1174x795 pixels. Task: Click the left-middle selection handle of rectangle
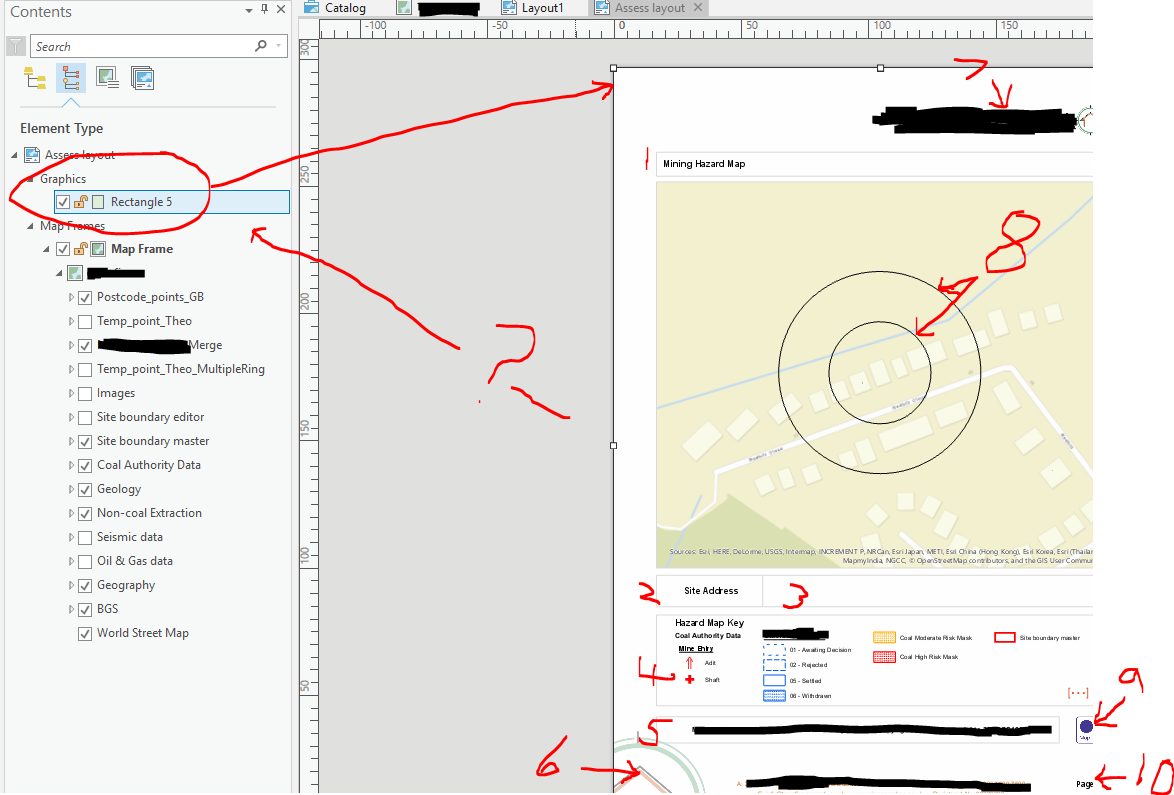tap(614, 445)
